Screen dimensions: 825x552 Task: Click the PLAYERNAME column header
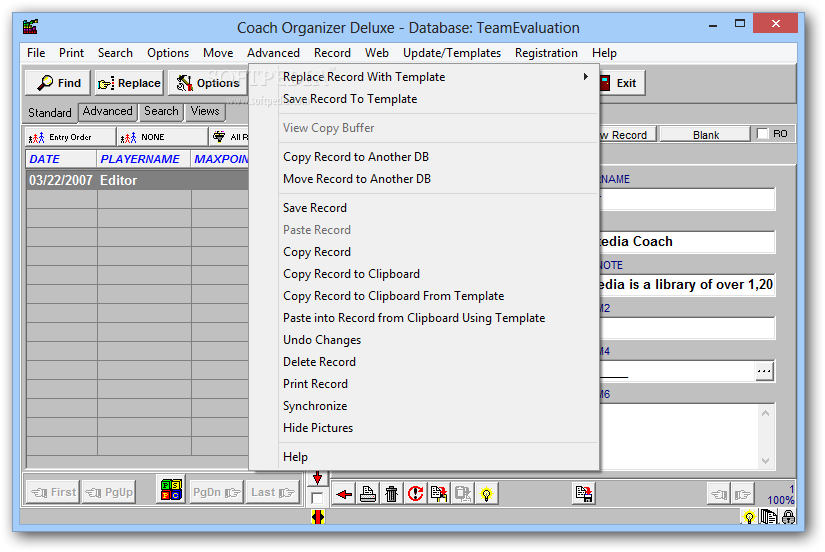[x=144, y=159]
